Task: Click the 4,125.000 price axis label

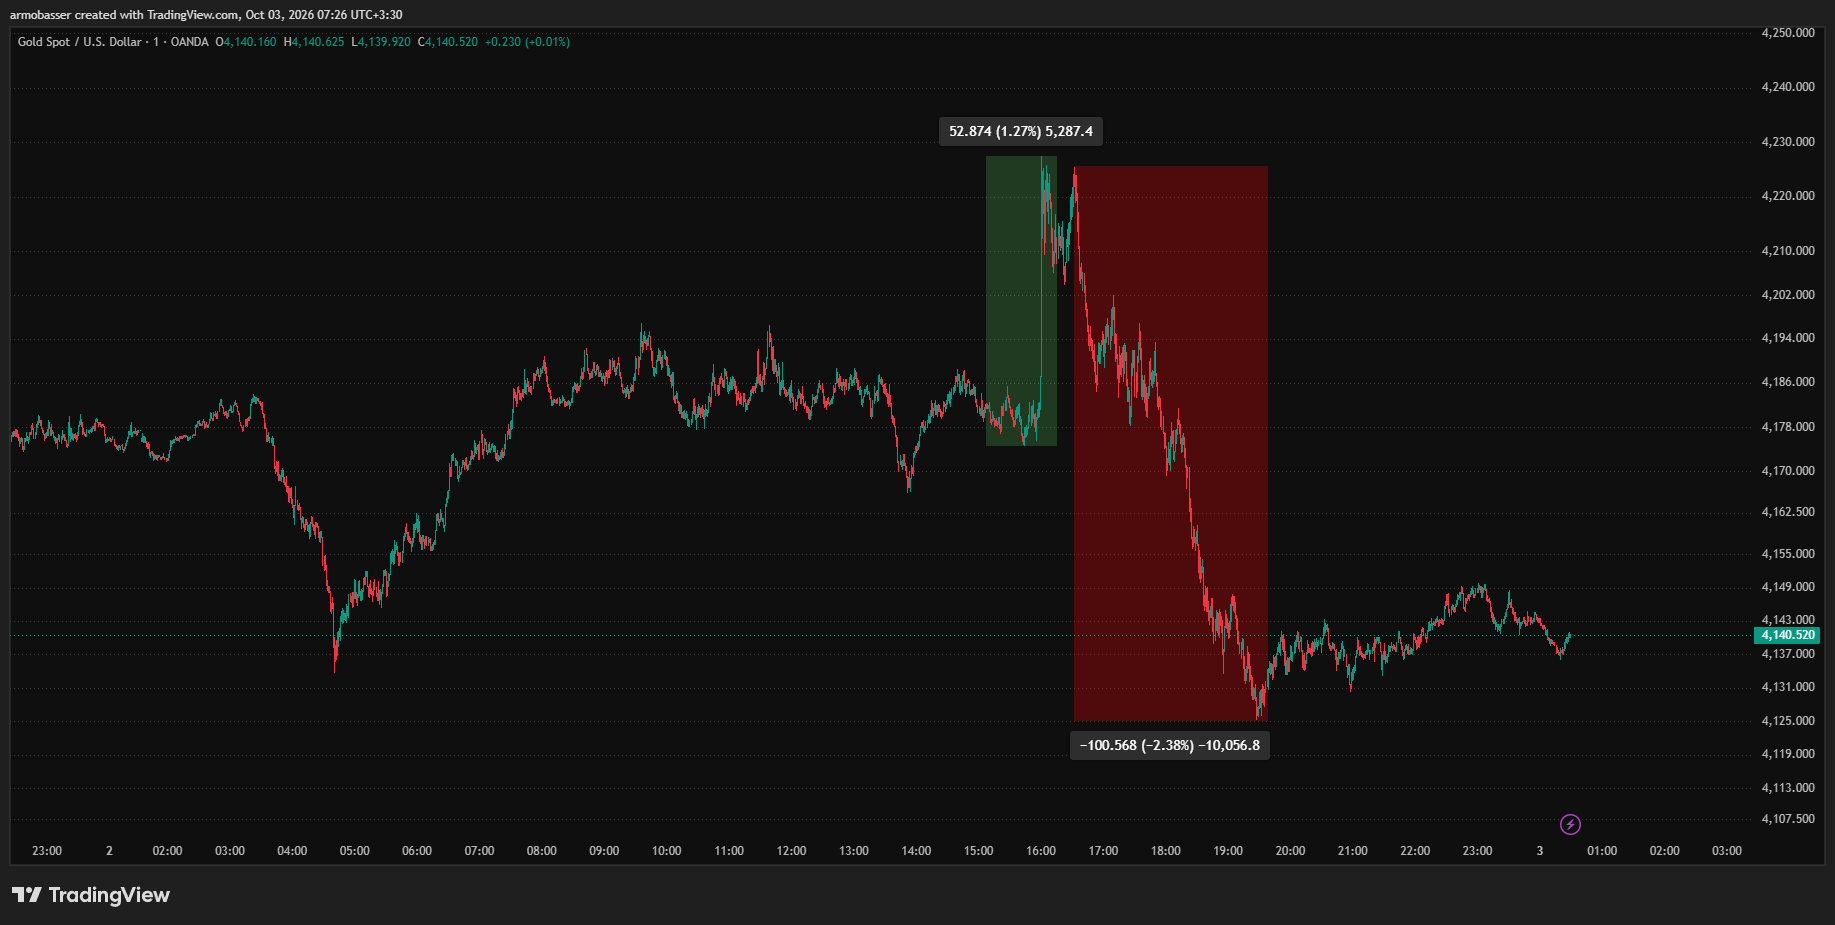Action: 1788,721
